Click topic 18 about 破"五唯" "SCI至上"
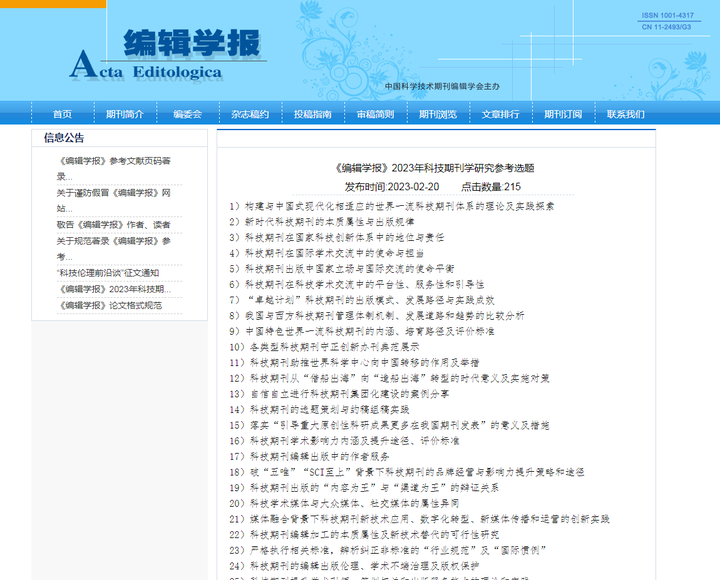Image resolution: width=720 pixels, height=580 pixels. [x=407, y=472]
